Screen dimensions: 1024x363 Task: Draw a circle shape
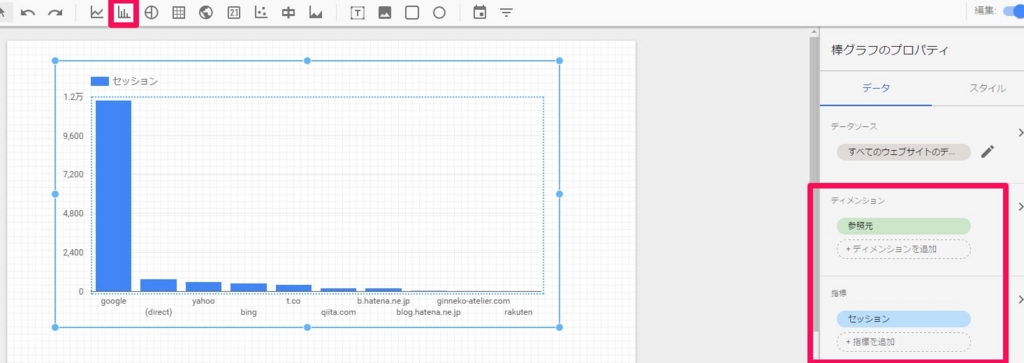click(440, 13)
